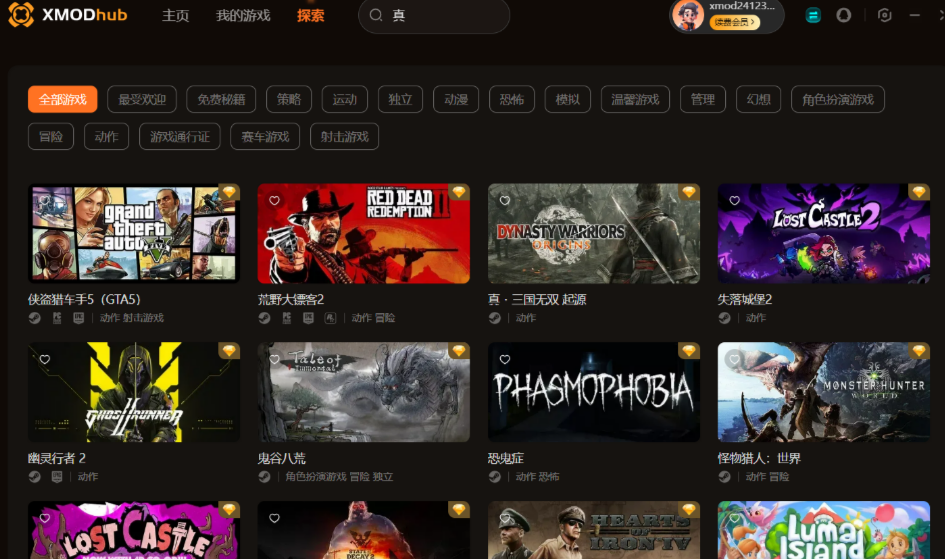Favorite Dynasty Warriors Origins heart icon

click(504, 201)
